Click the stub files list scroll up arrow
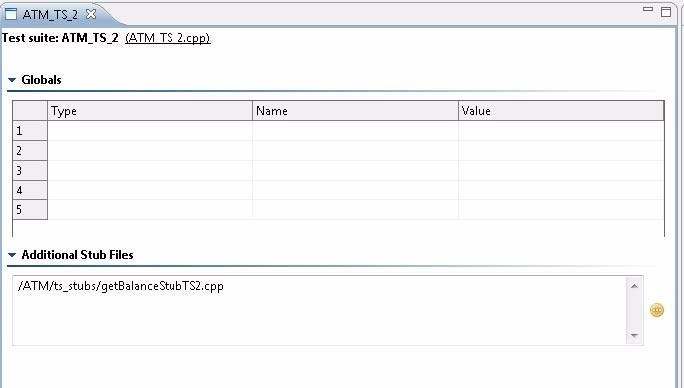This screenshot has width=684, height=388. tap(634, 286)
